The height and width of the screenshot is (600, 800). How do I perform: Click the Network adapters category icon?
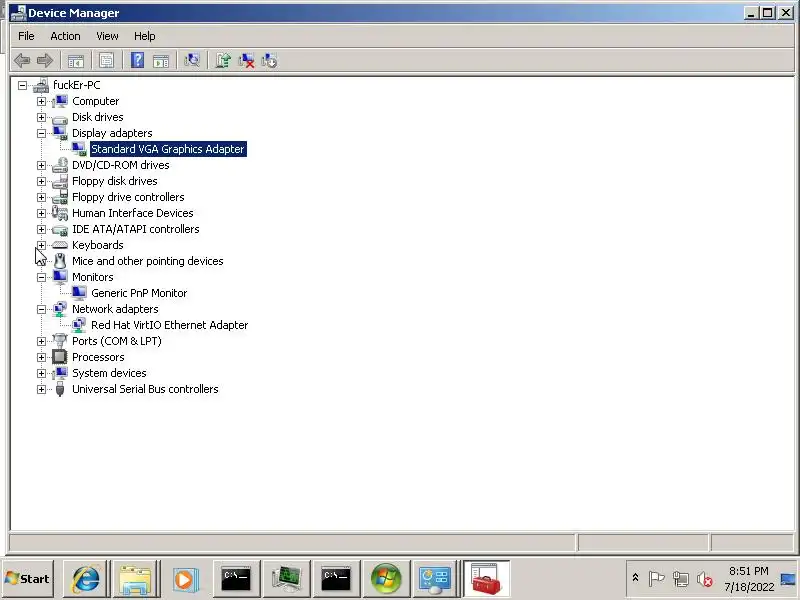[x=60, y=309]
